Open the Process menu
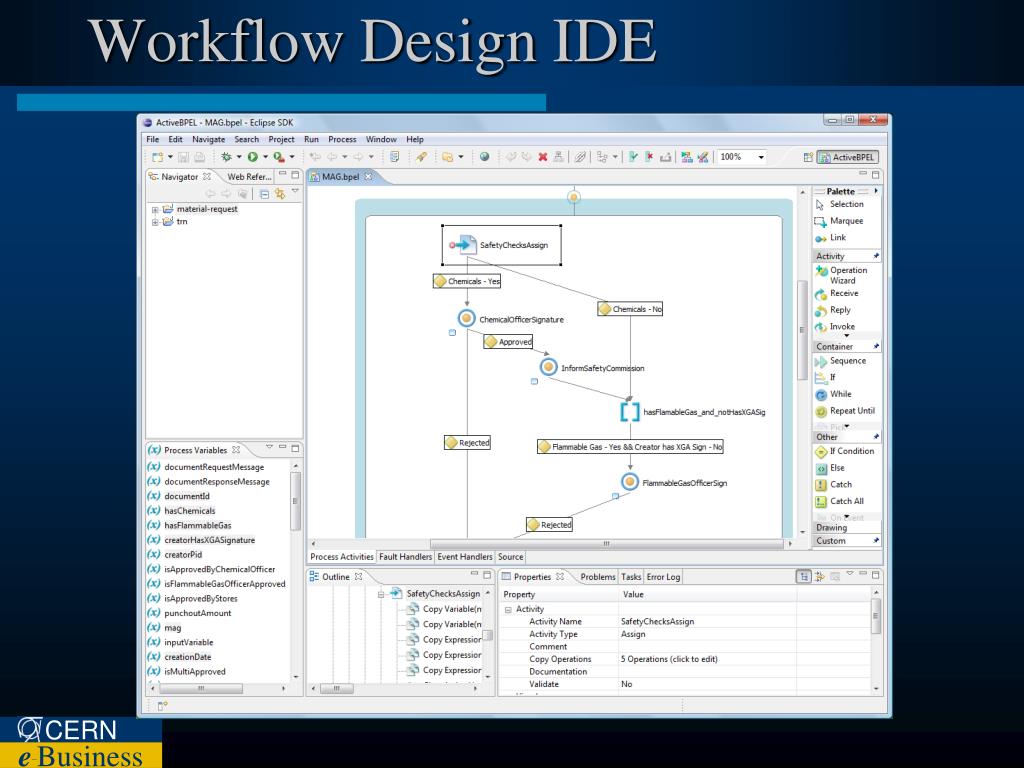 tap(342, 139)
